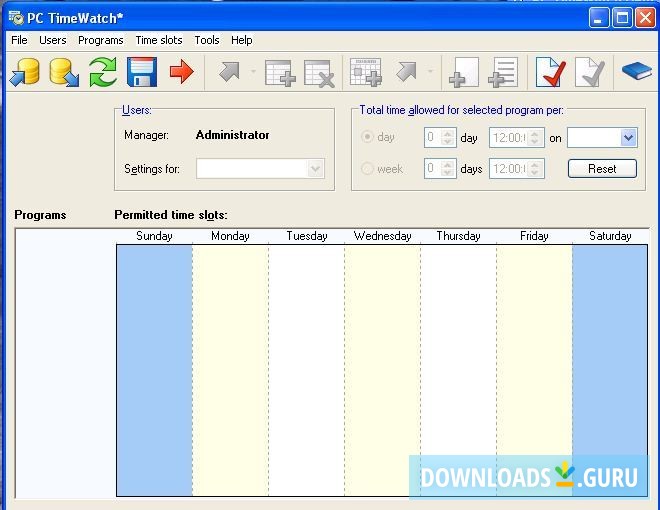Click the Sunday column header
This screenshot has height=510, width=660.
[154, 236]
